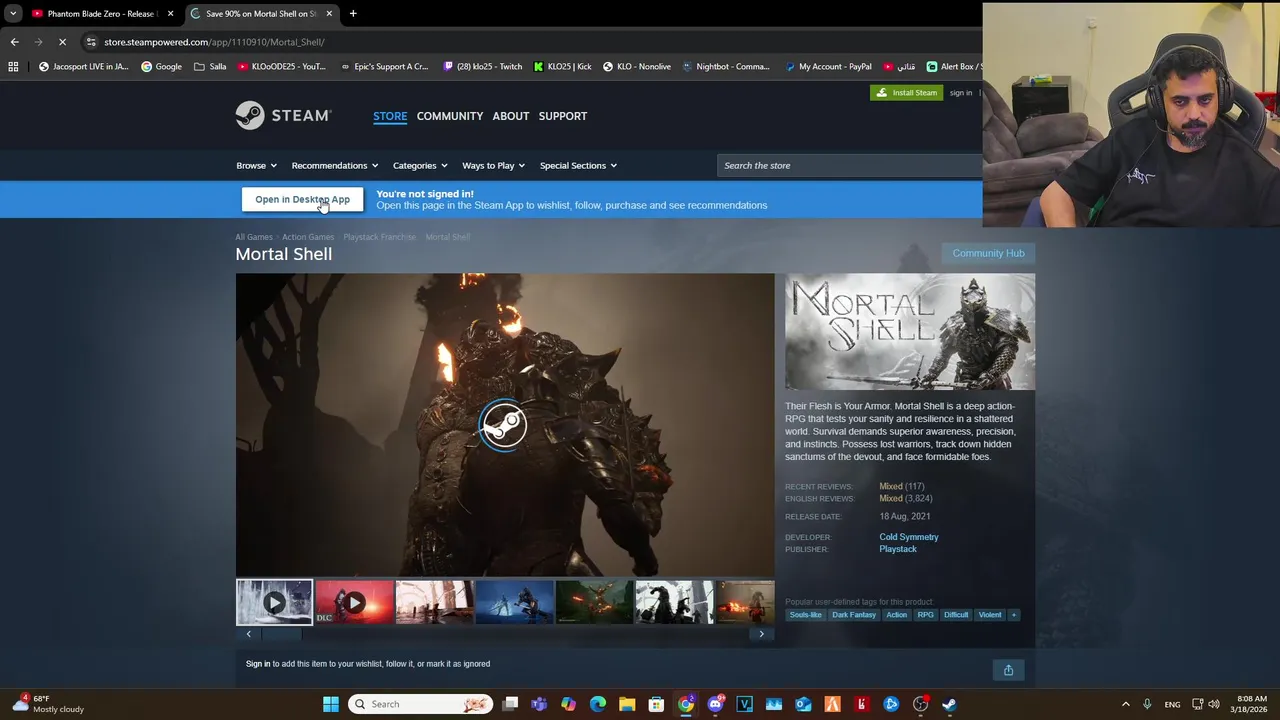This screenshot has height=720, width=1280.
Task: Open the KLO Nonolive bookmark
Action: click(x=636, y=67)
